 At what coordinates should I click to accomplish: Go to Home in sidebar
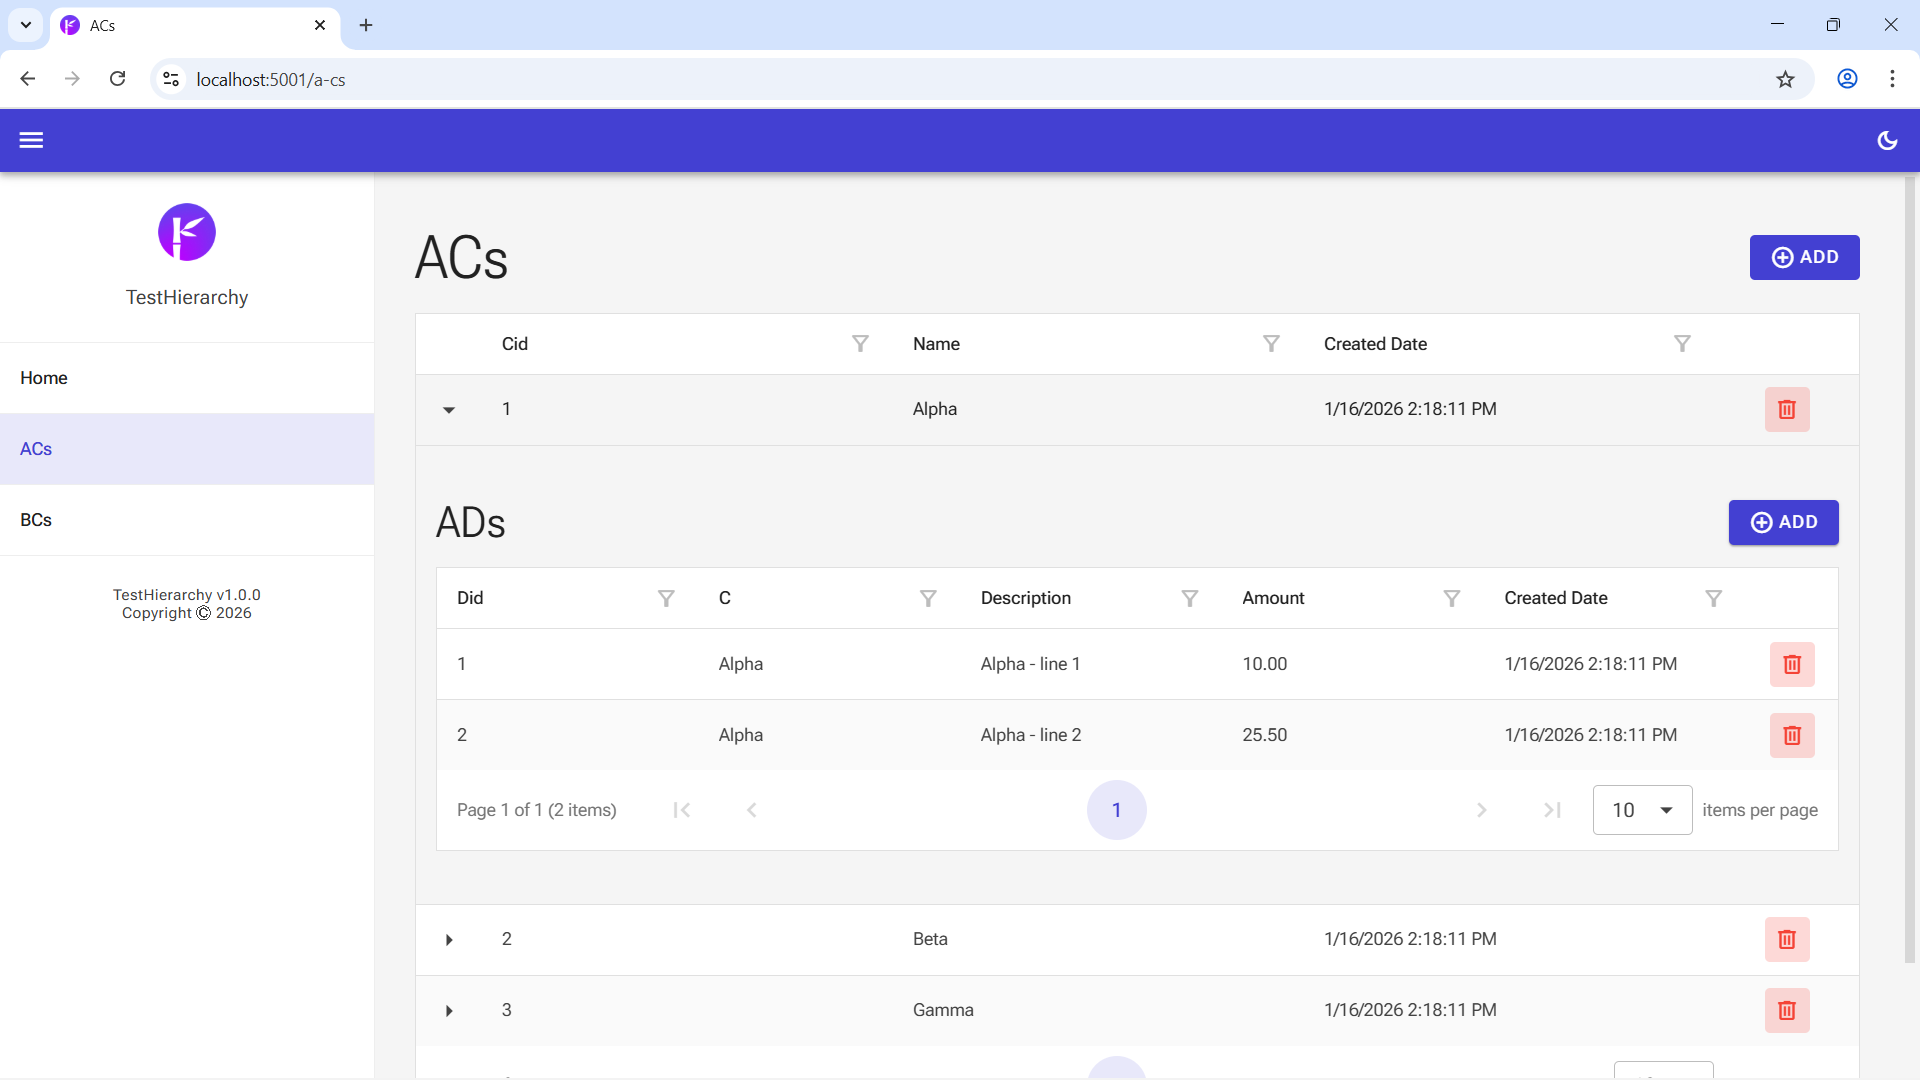[x=44, y=378]
